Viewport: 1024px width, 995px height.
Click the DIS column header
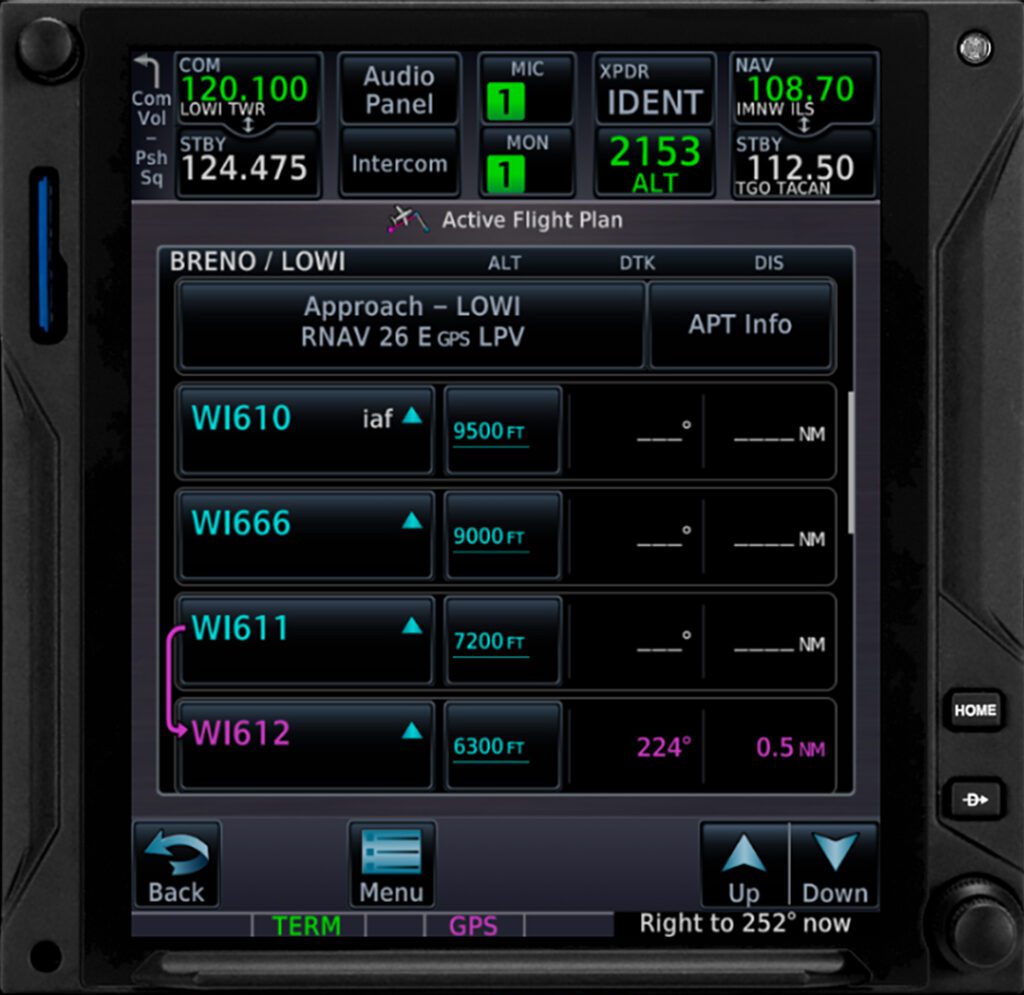tap(769, 262)
